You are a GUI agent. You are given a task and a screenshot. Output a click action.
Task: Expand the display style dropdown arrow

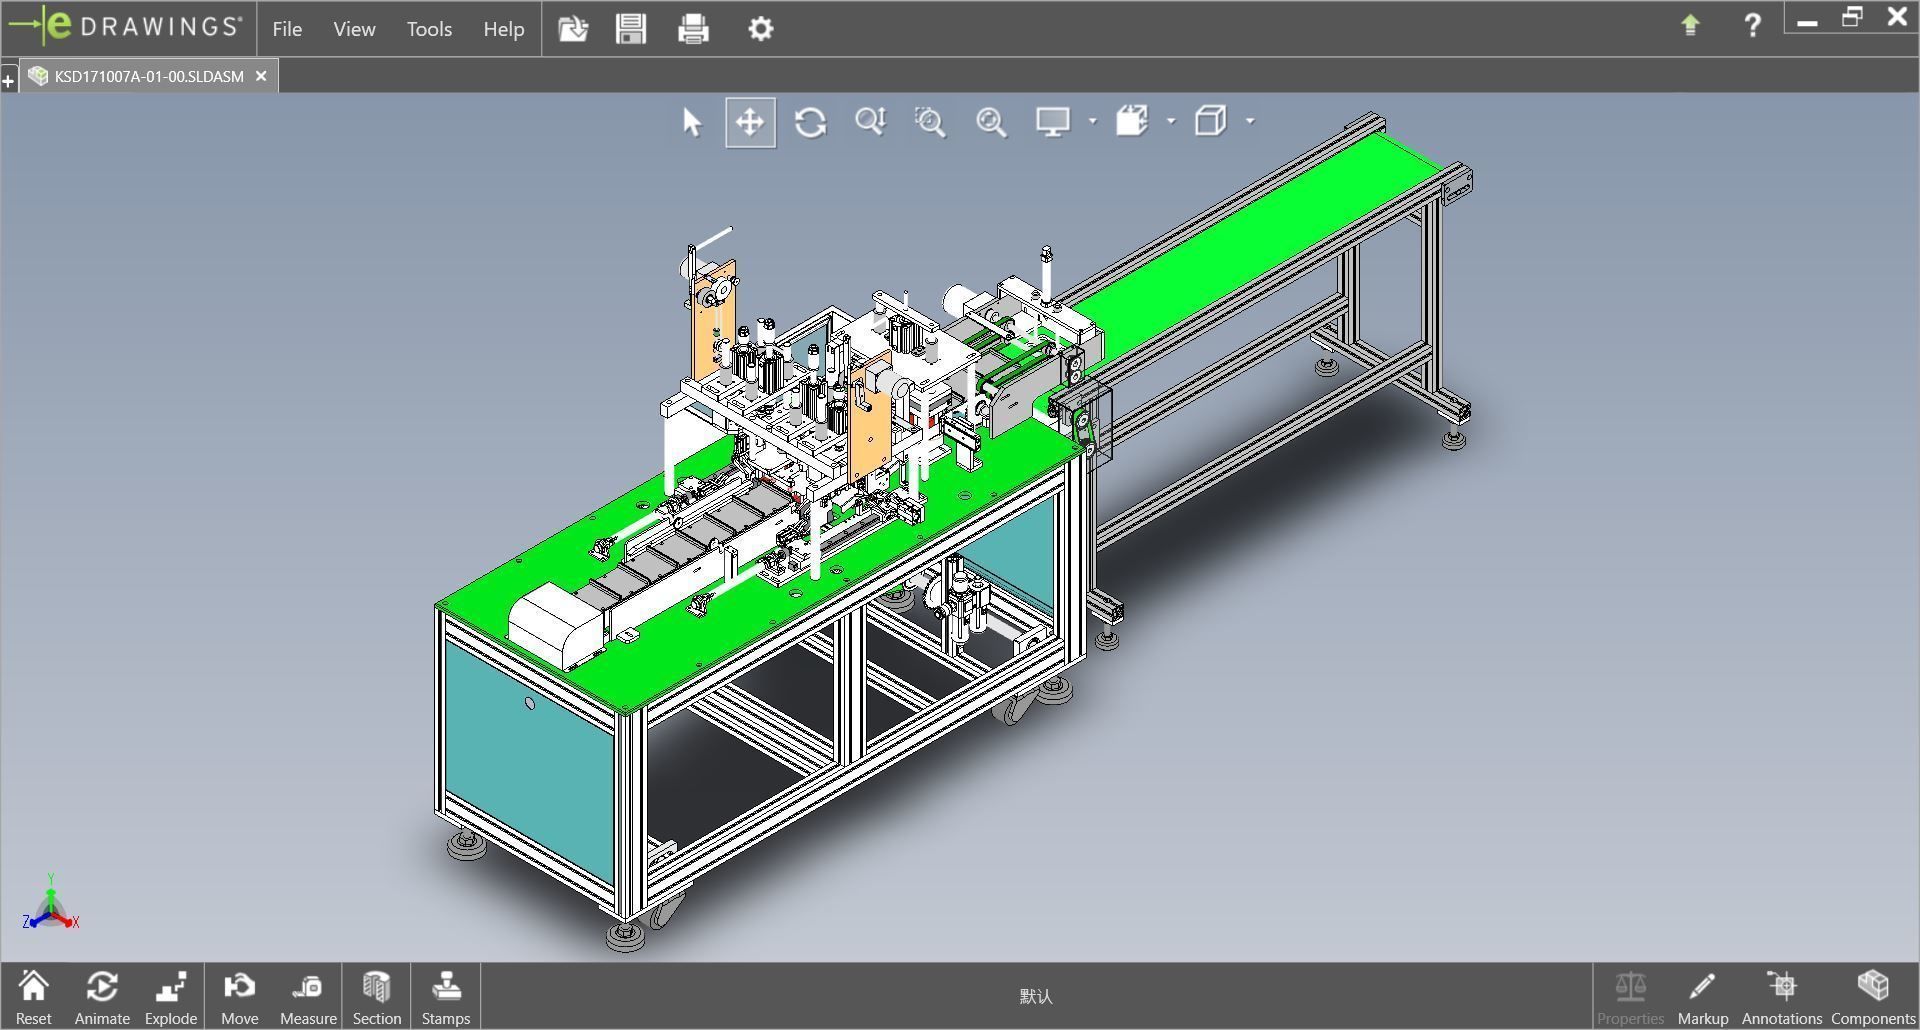click(x=1092, y=122)
